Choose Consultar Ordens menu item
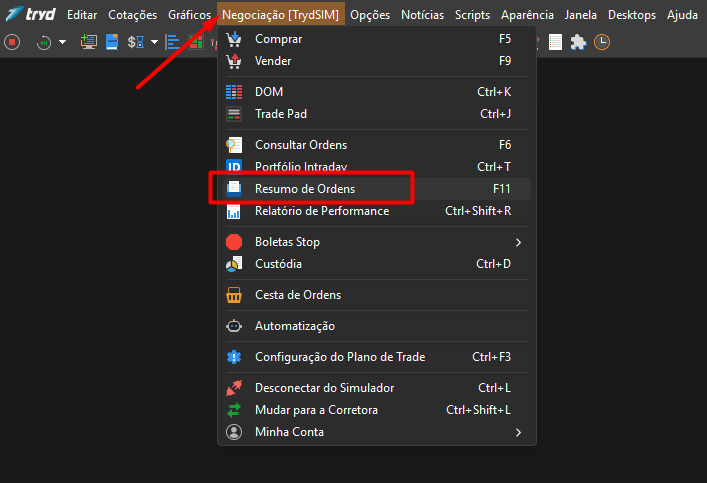 pyautogui.click(x=376, y=145)
